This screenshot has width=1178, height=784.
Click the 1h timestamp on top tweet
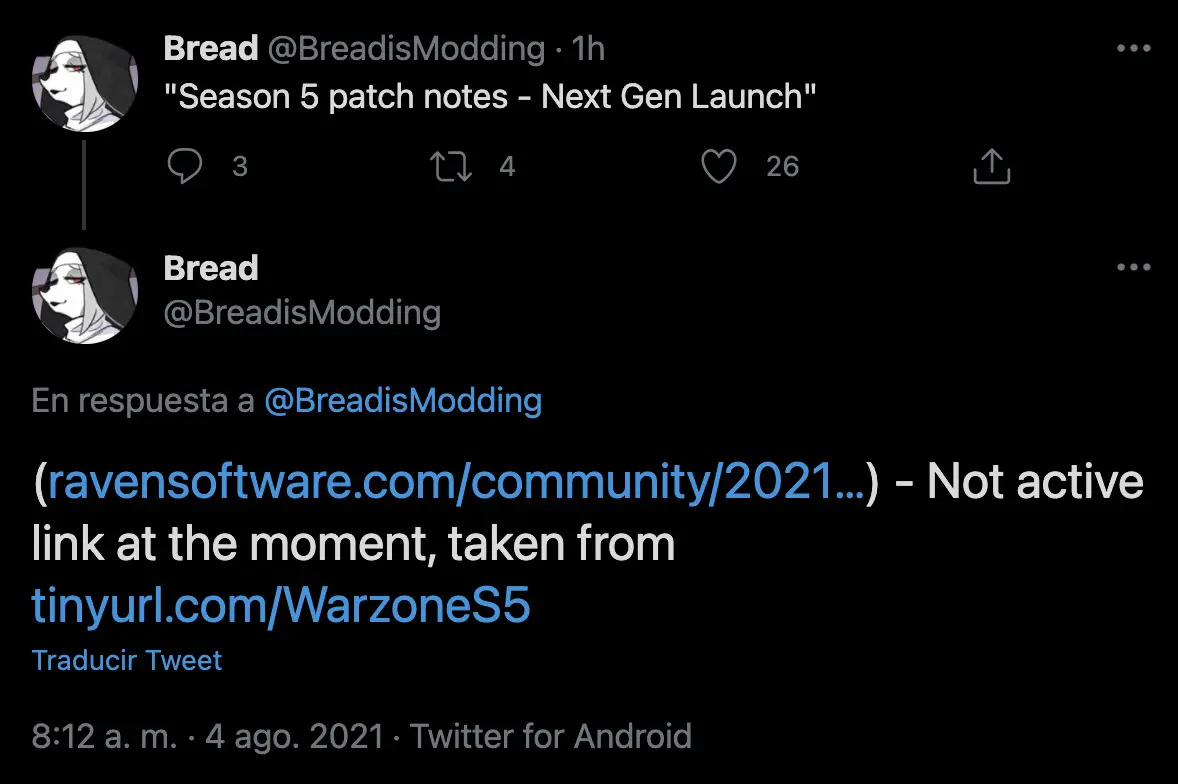coord(588,49)
